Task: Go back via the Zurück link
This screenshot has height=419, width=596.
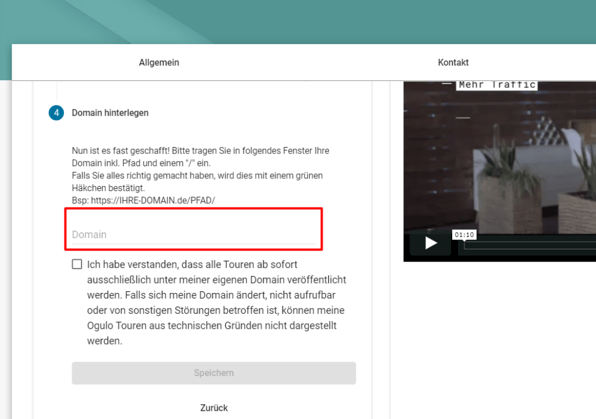Action: point(214,408)
